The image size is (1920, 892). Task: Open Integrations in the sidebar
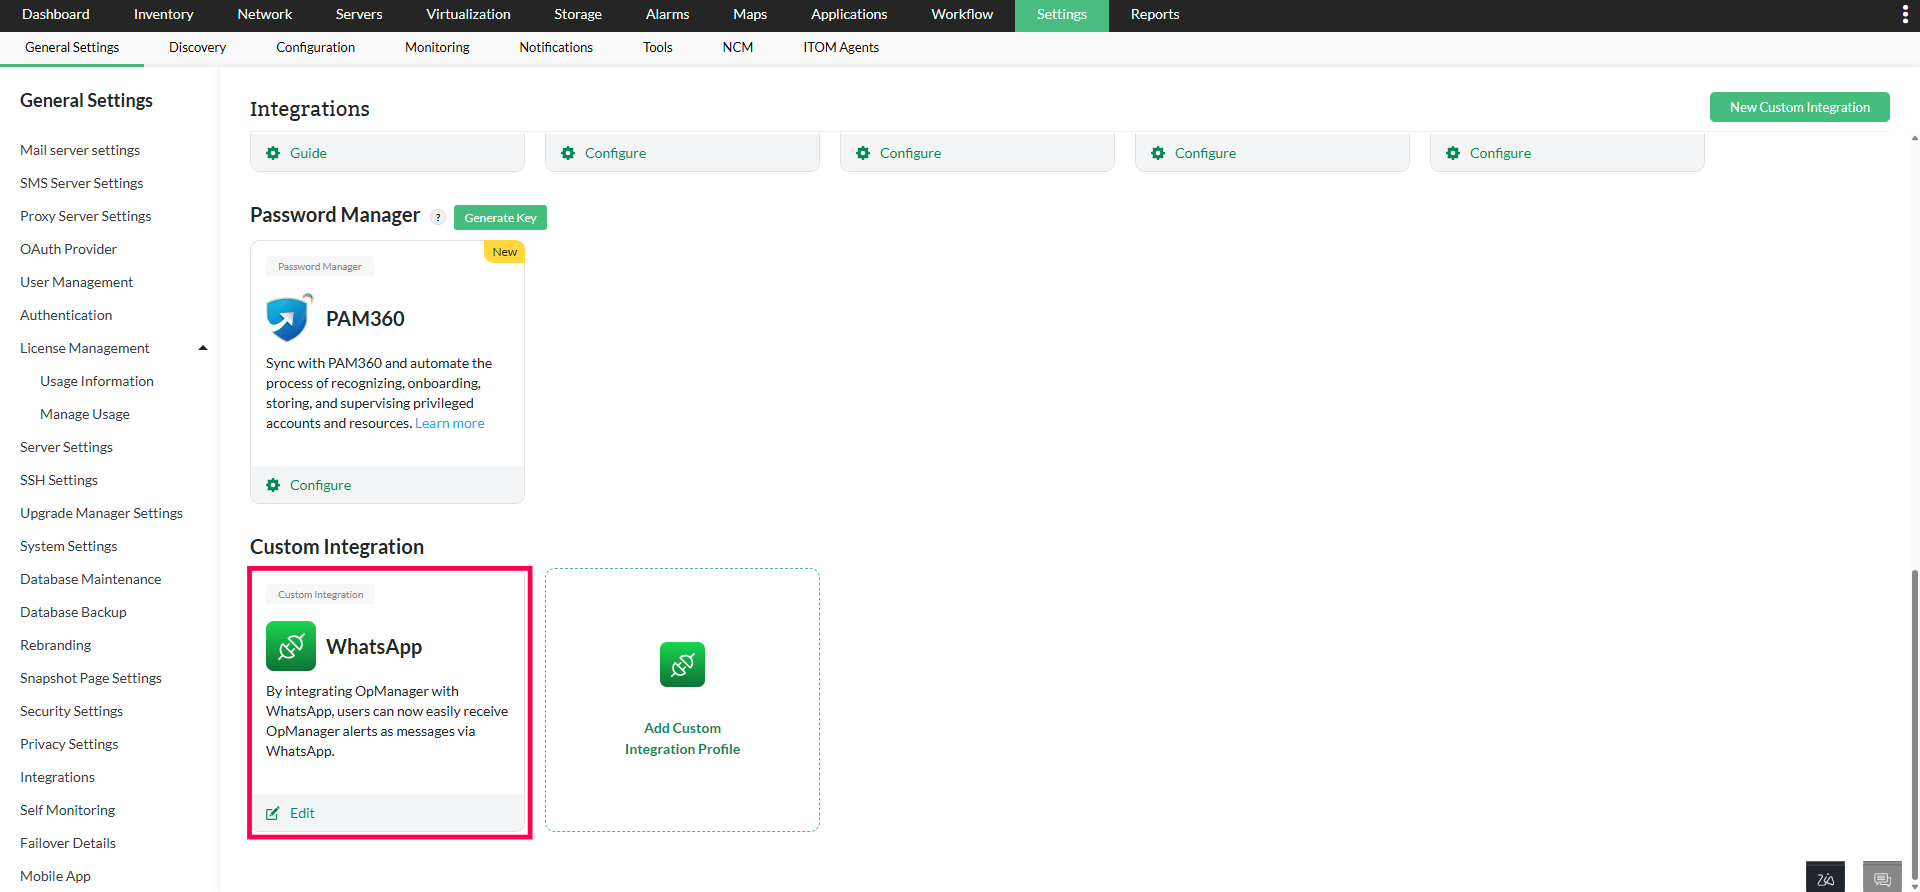pos(57,777)
